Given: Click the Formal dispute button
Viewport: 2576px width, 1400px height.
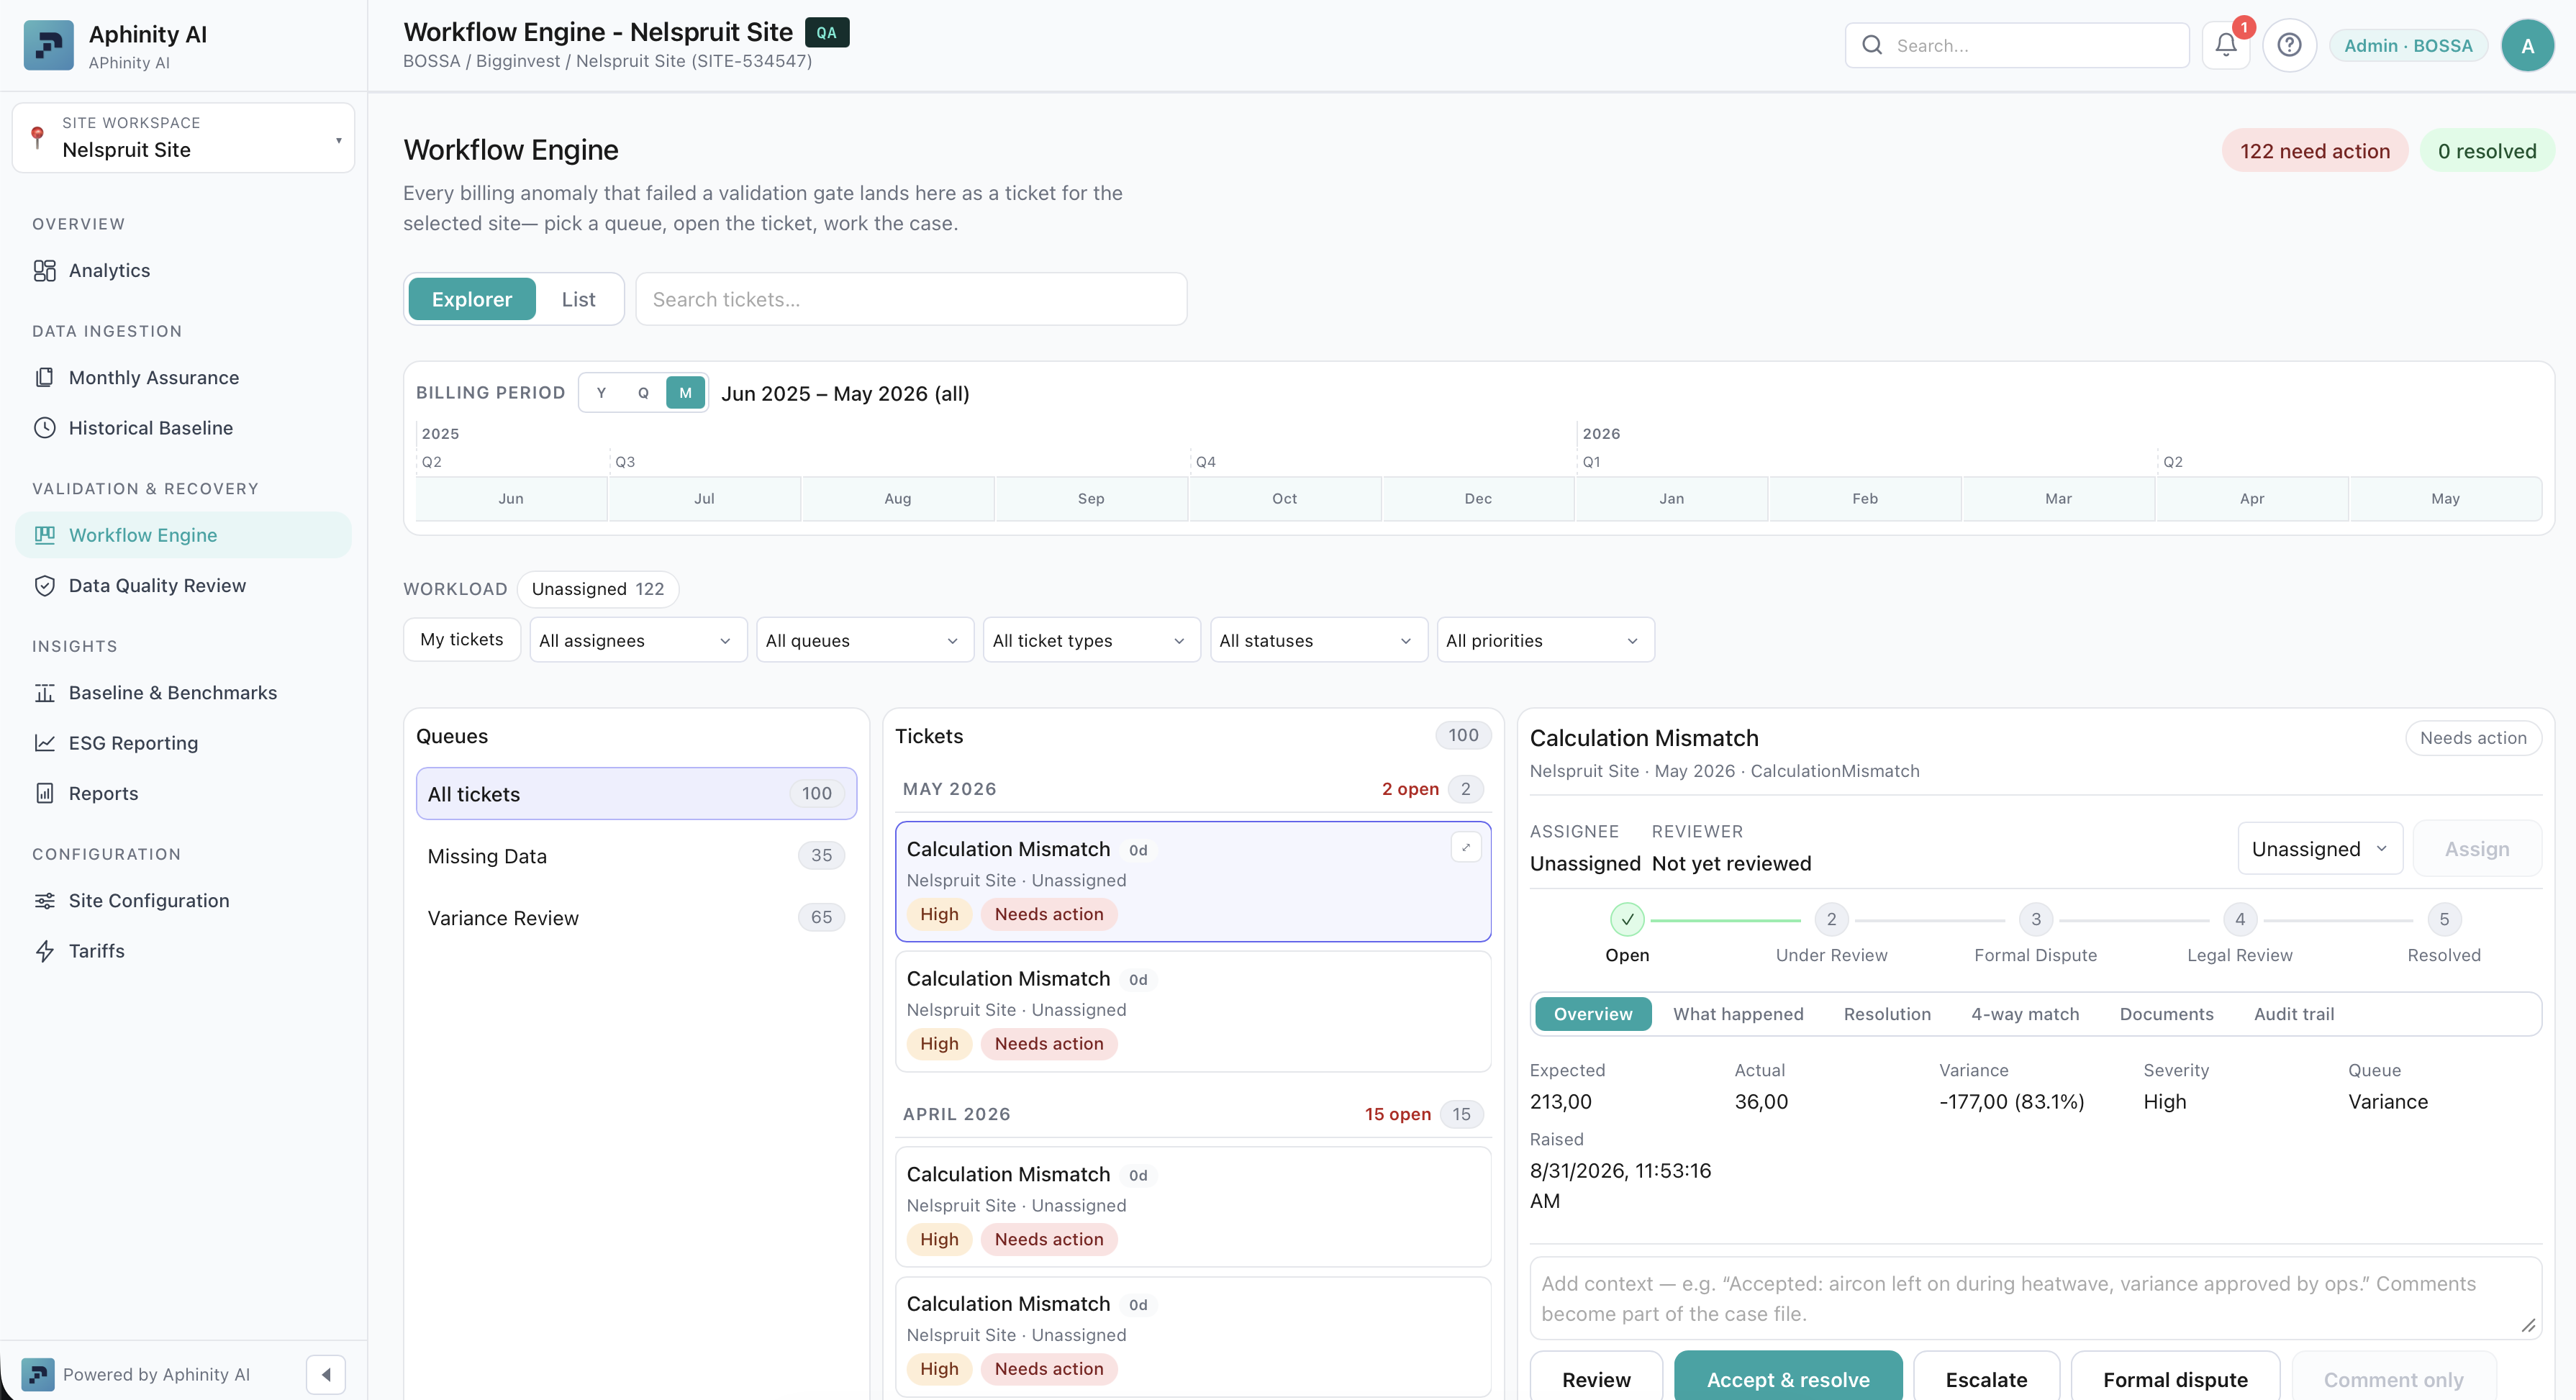Looking at the screenshot, I should (x=2175, y=1378).
